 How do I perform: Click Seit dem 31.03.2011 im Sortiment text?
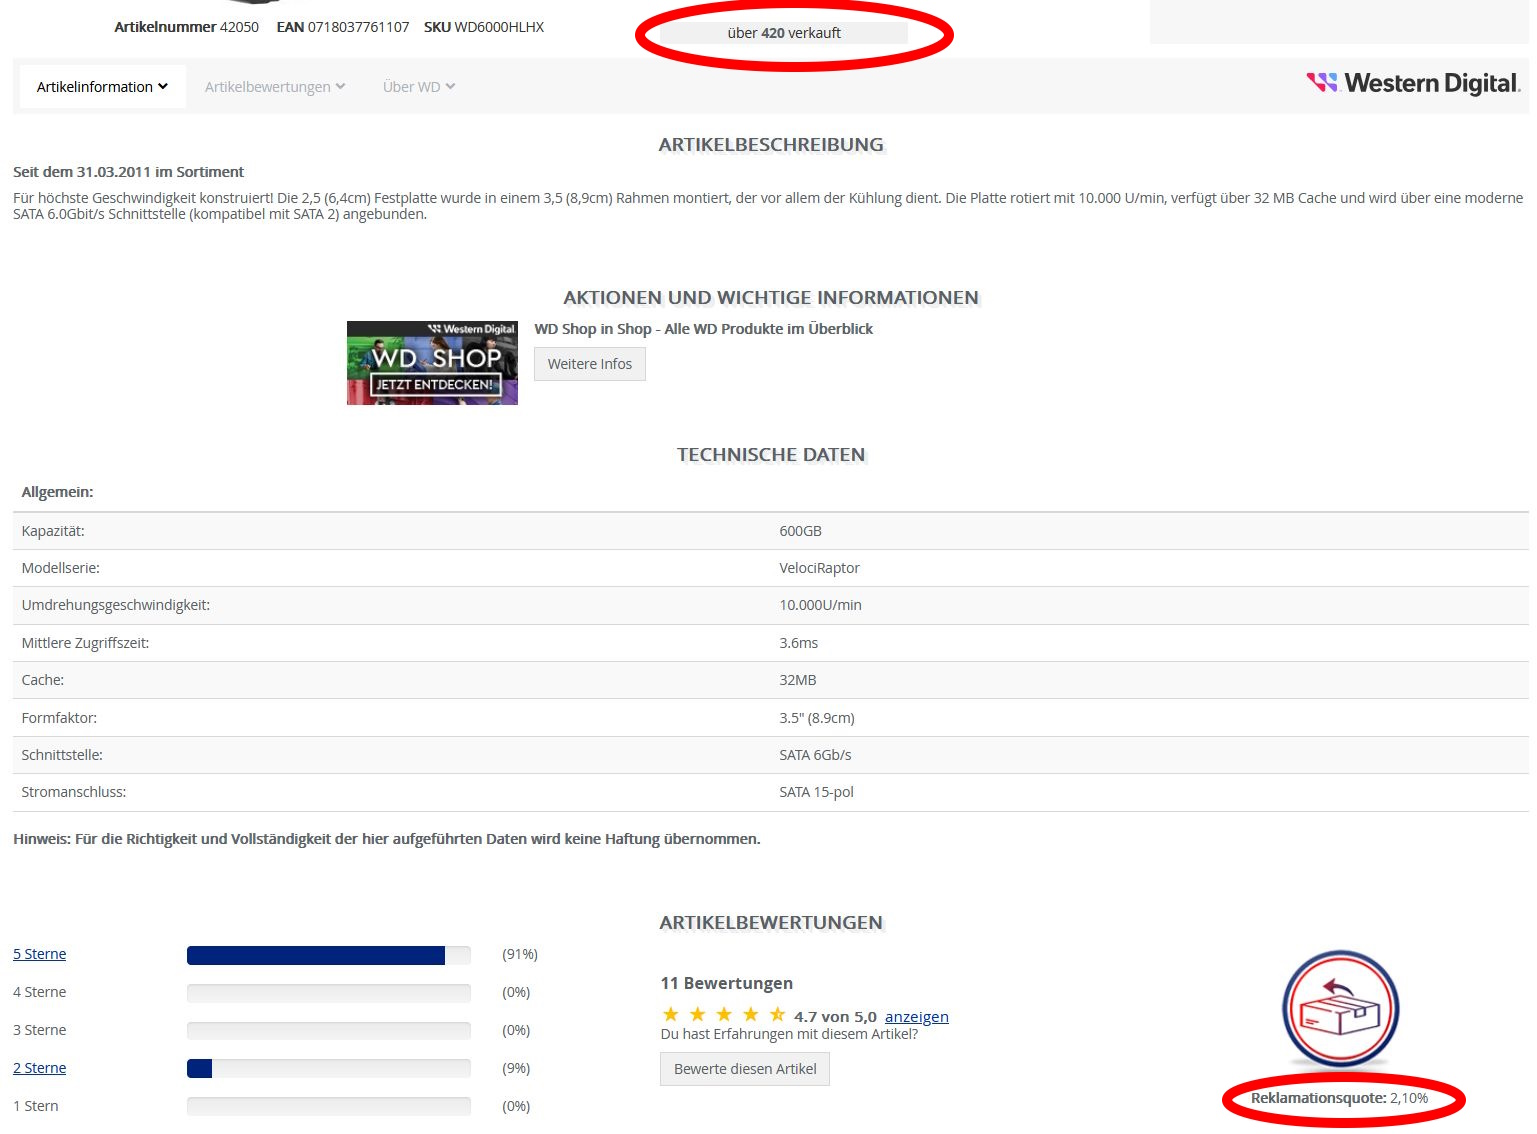click(128, 172)
